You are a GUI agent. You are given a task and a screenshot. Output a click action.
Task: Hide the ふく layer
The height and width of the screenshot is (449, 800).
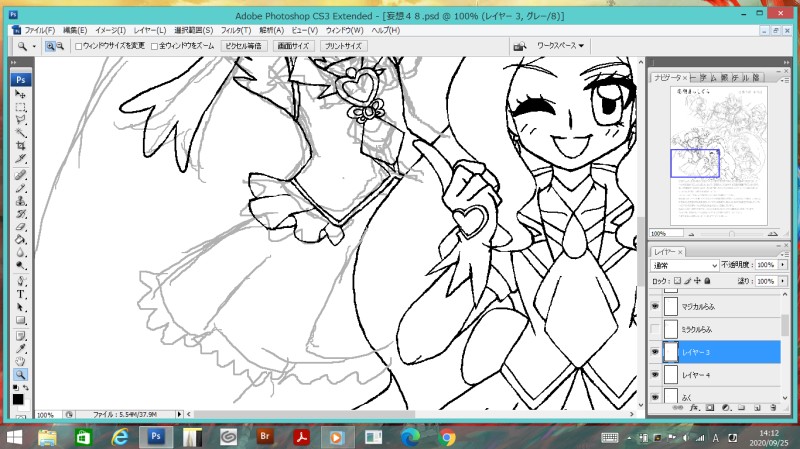click(655, 396)
